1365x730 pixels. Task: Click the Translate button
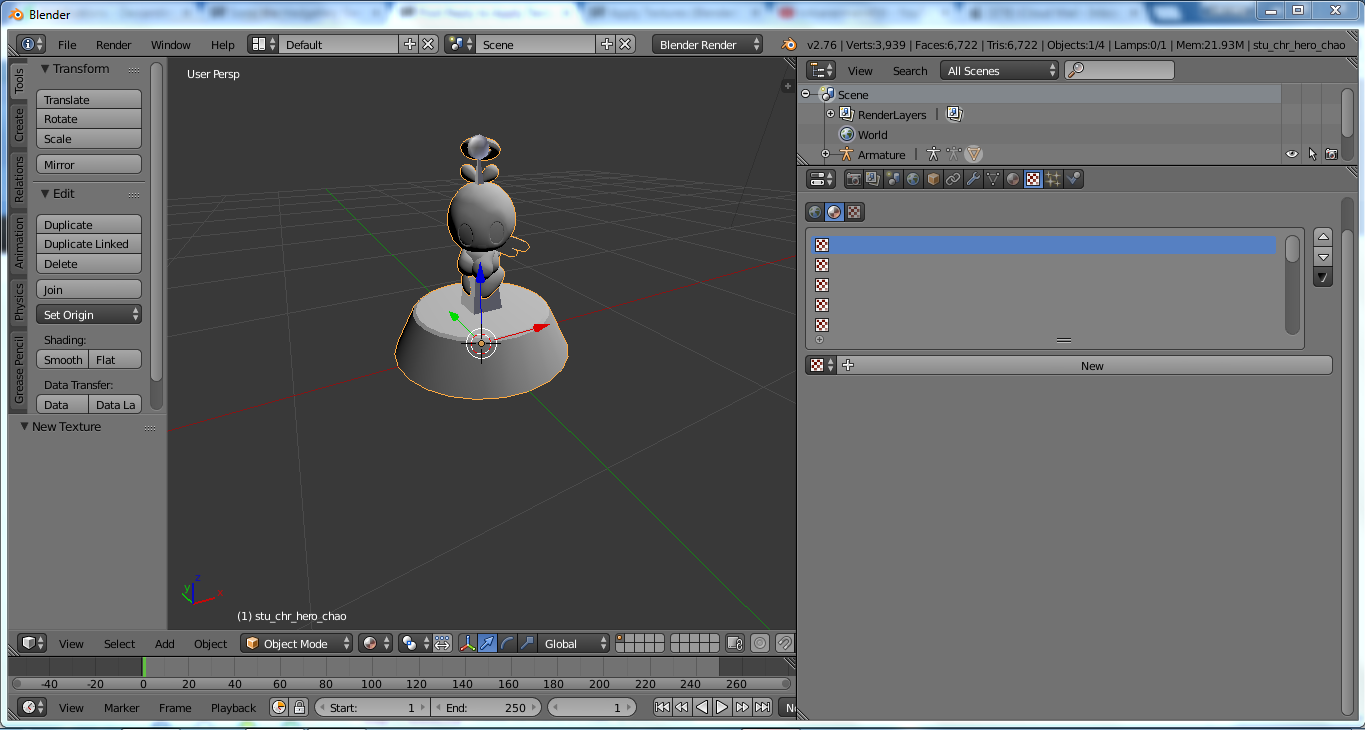(x=89, y=99)
